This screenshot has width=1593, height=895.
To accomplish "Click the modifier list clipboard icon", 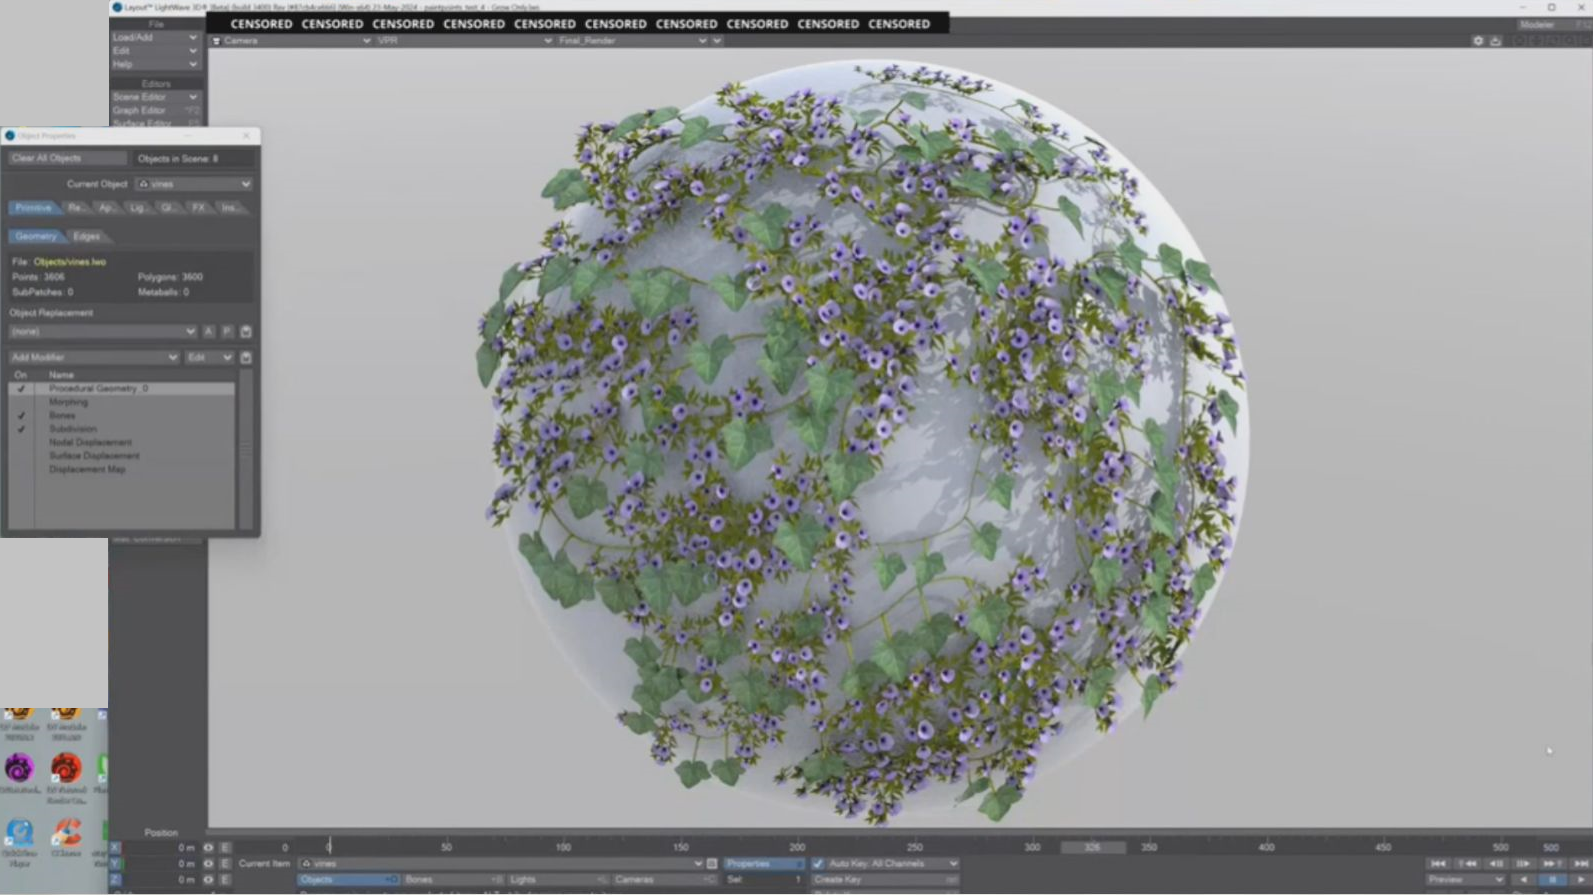I will [x=246, y=358].
